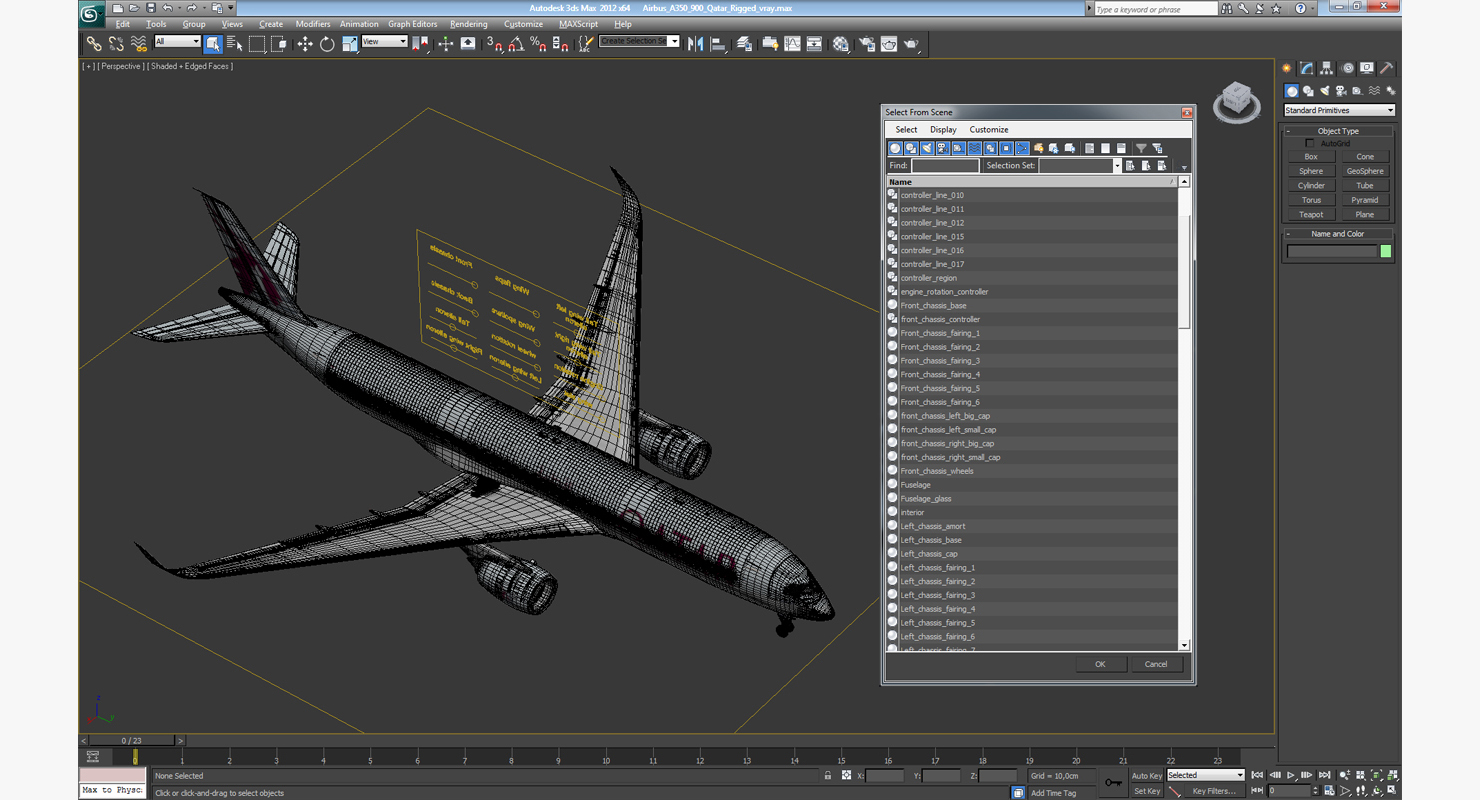Open Customize menu in Select From Scene
The width and height of the screenshot is (1480, 800).
click(x=989, y=129)
